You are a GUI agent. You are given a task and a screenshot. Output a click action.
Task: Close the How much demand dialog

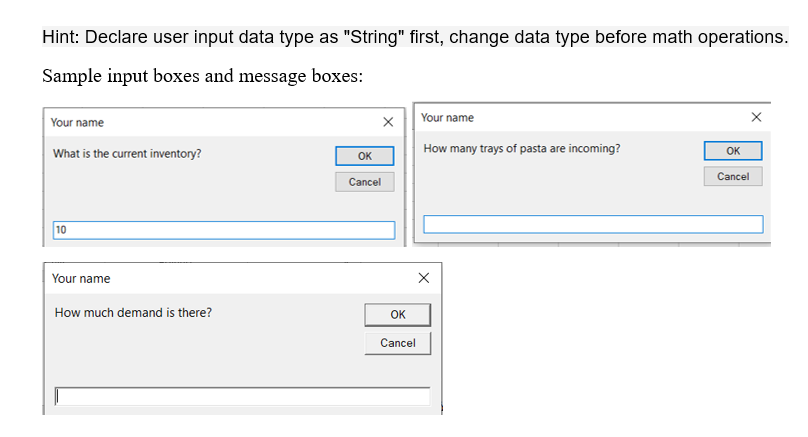pyautogui.click(x=424, y=278)
